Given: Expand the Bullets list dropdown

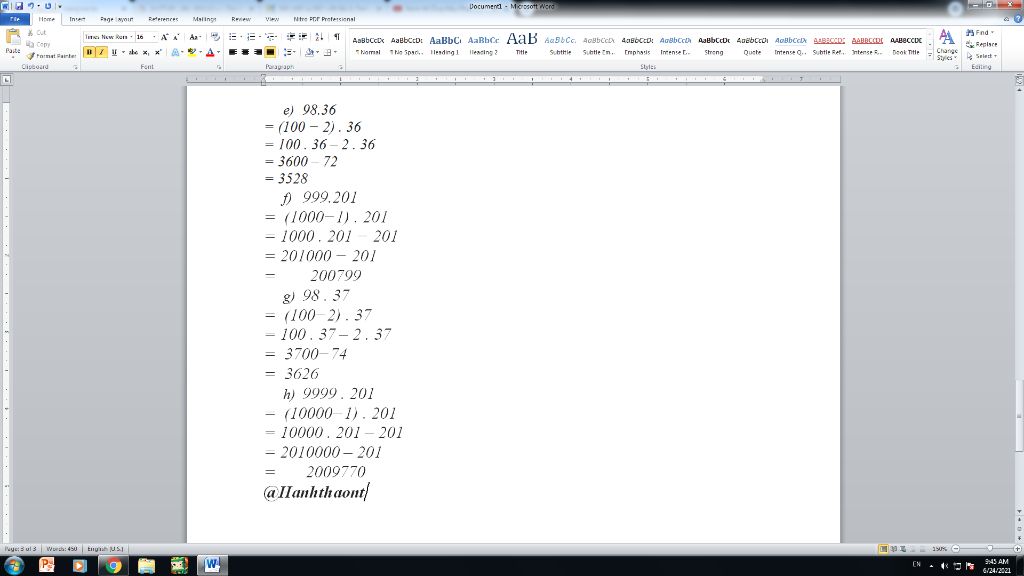Looking at the screenshot, I should pos(241,37).
